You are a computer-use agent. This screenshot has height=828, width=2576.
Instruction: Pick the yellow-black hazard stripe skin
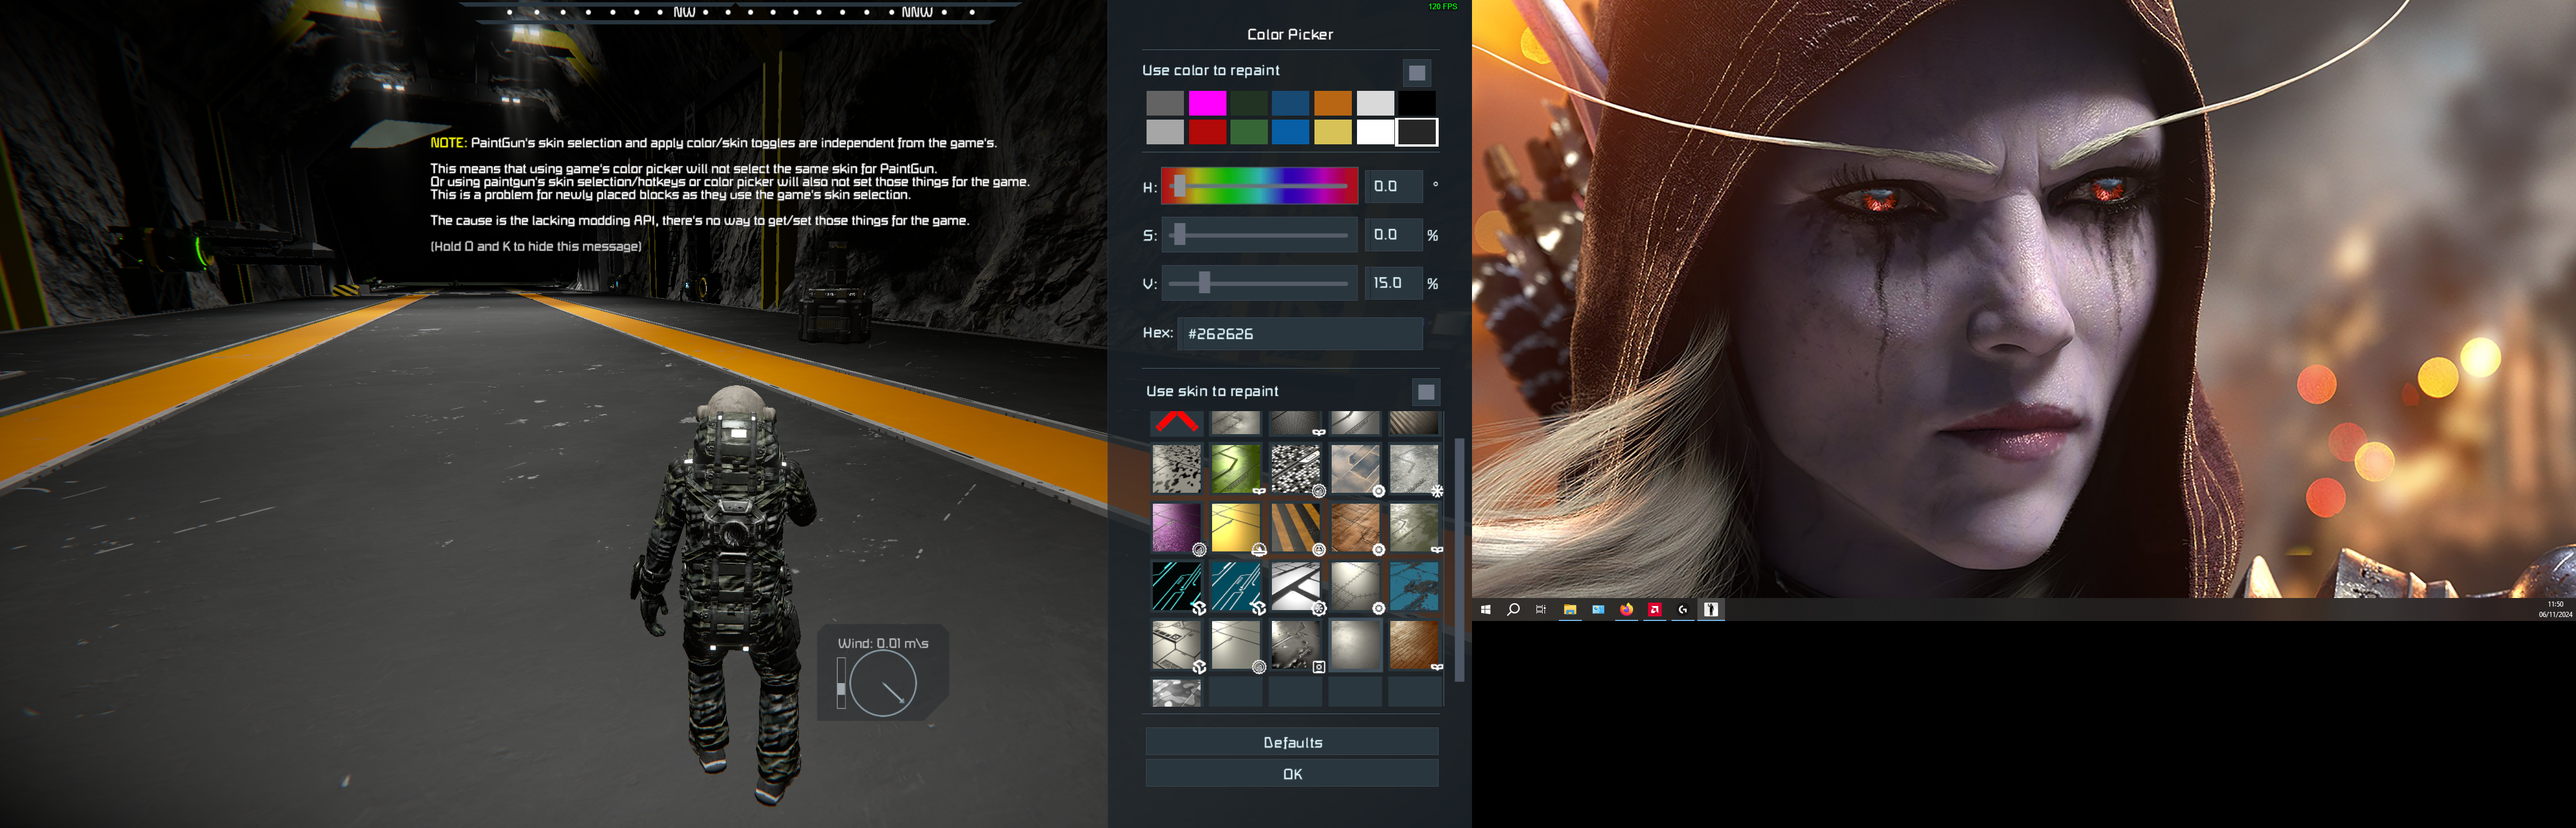(1295, 527)
